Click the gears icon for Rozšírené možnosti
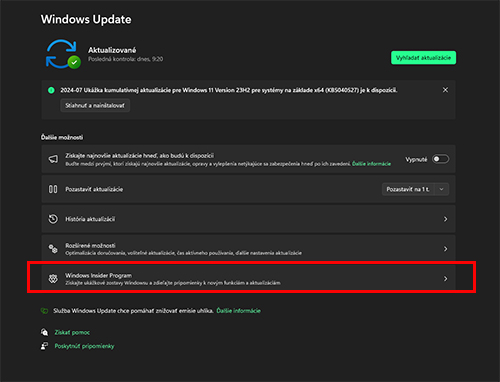The width and height of the screenshot is (500, 382). coord(53,249)
